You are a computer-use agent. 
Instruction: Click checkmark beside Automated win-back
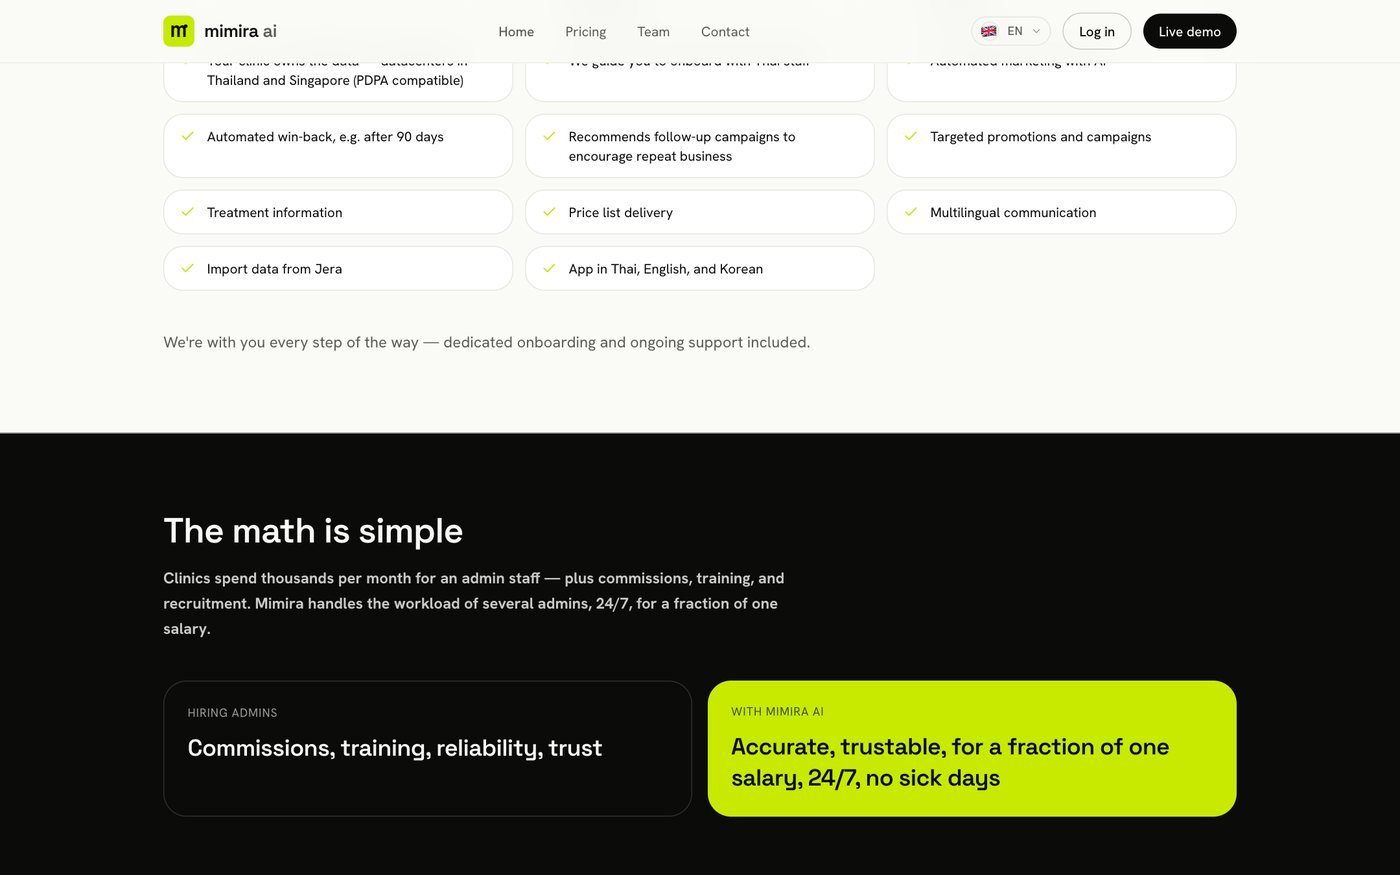pyautogui.click(x=187, y=136)
